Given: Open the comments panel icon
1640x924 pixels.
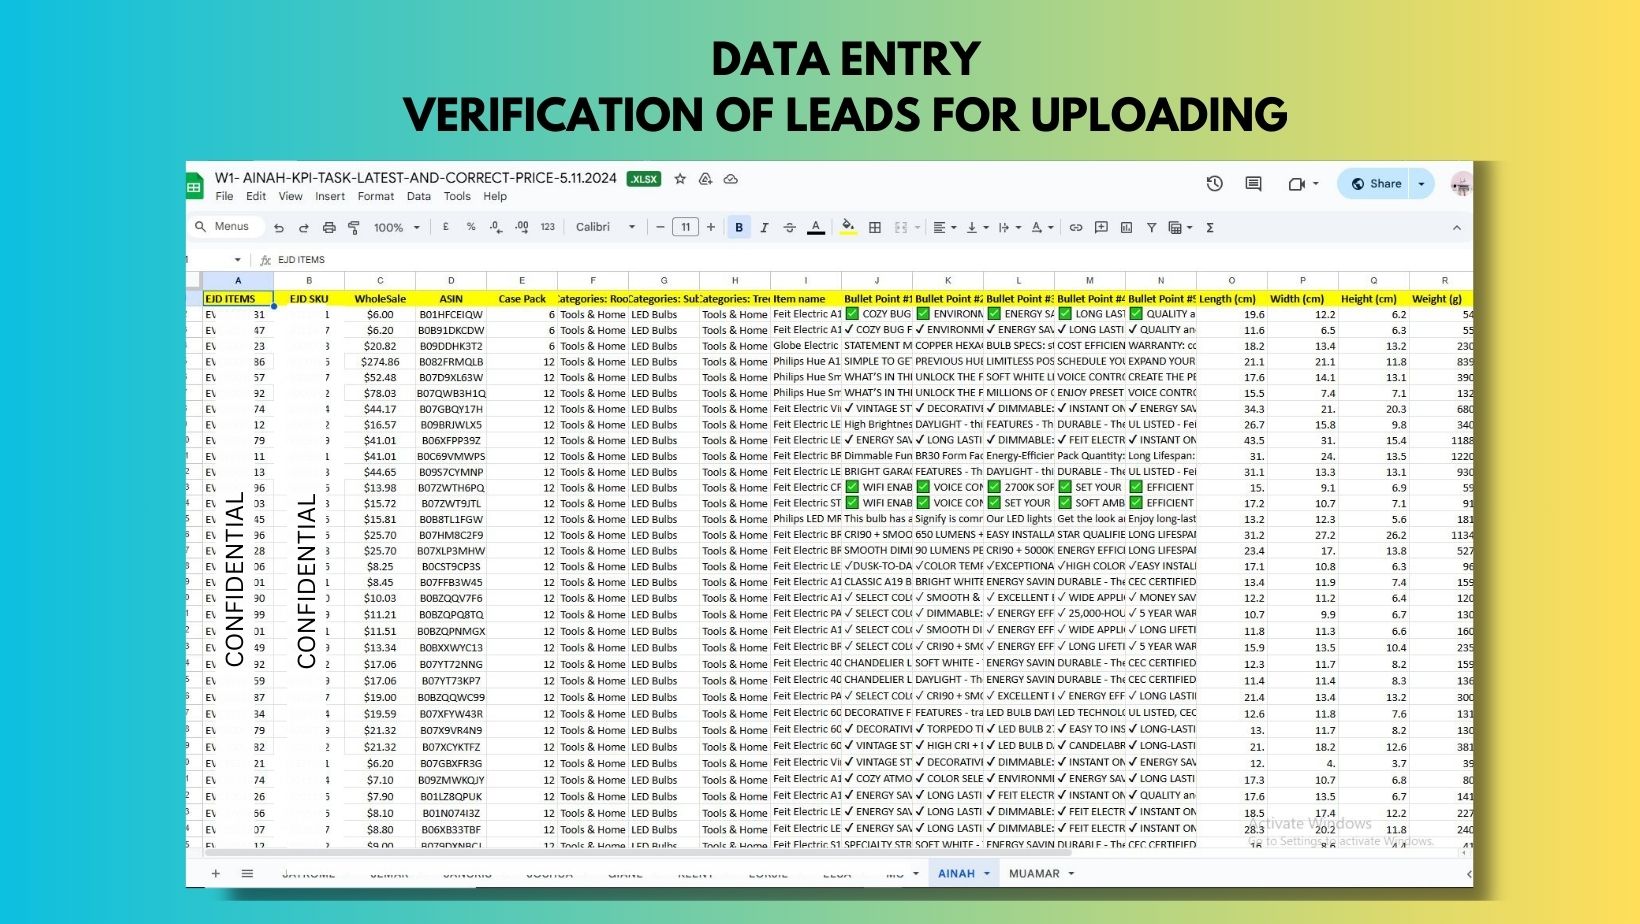Looking at the screenshot, I should tap(1253, 184).
